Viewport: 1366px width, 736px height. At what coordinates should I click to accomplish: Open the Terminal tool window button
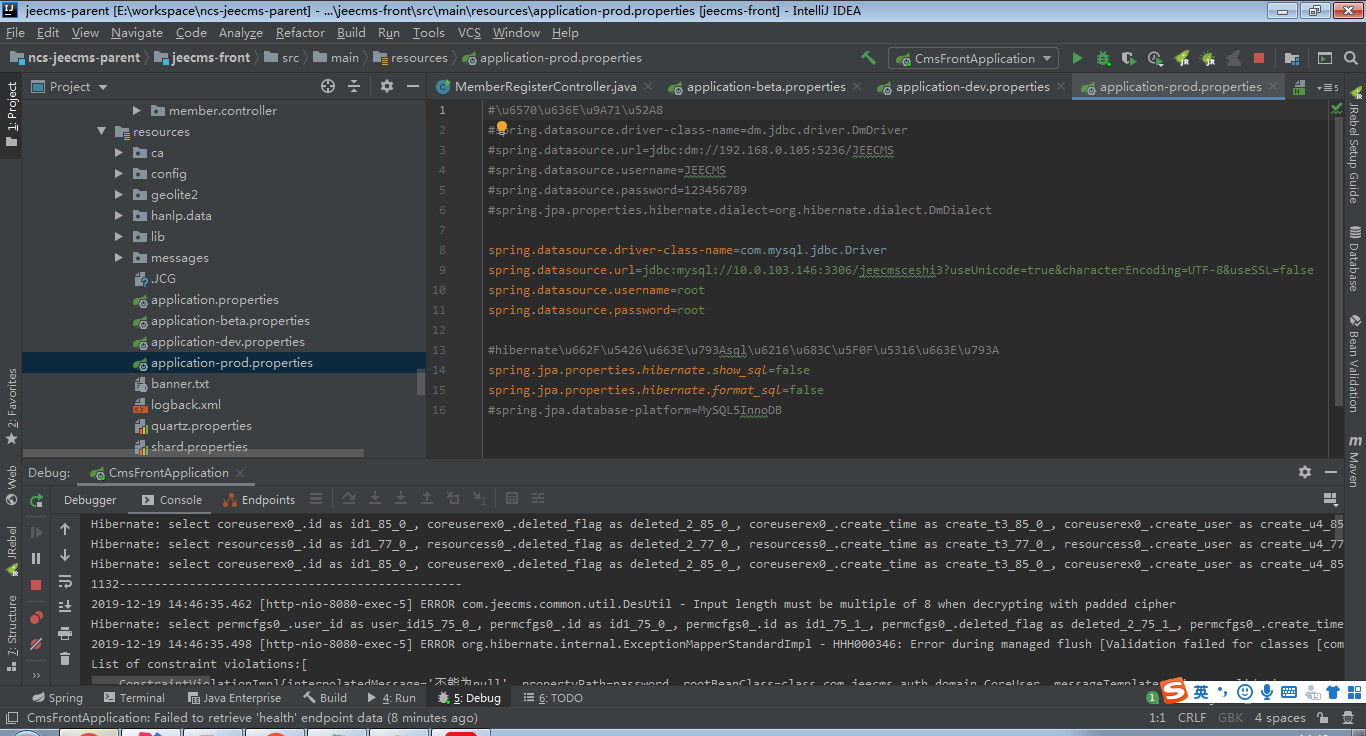pyautogui.click(x=133, y=698)
